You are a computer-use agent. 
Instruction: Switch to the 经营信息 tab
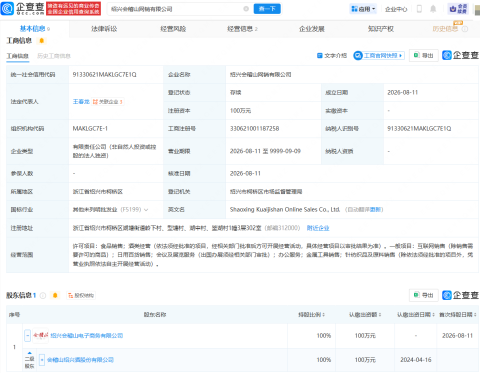pos(242,29)
